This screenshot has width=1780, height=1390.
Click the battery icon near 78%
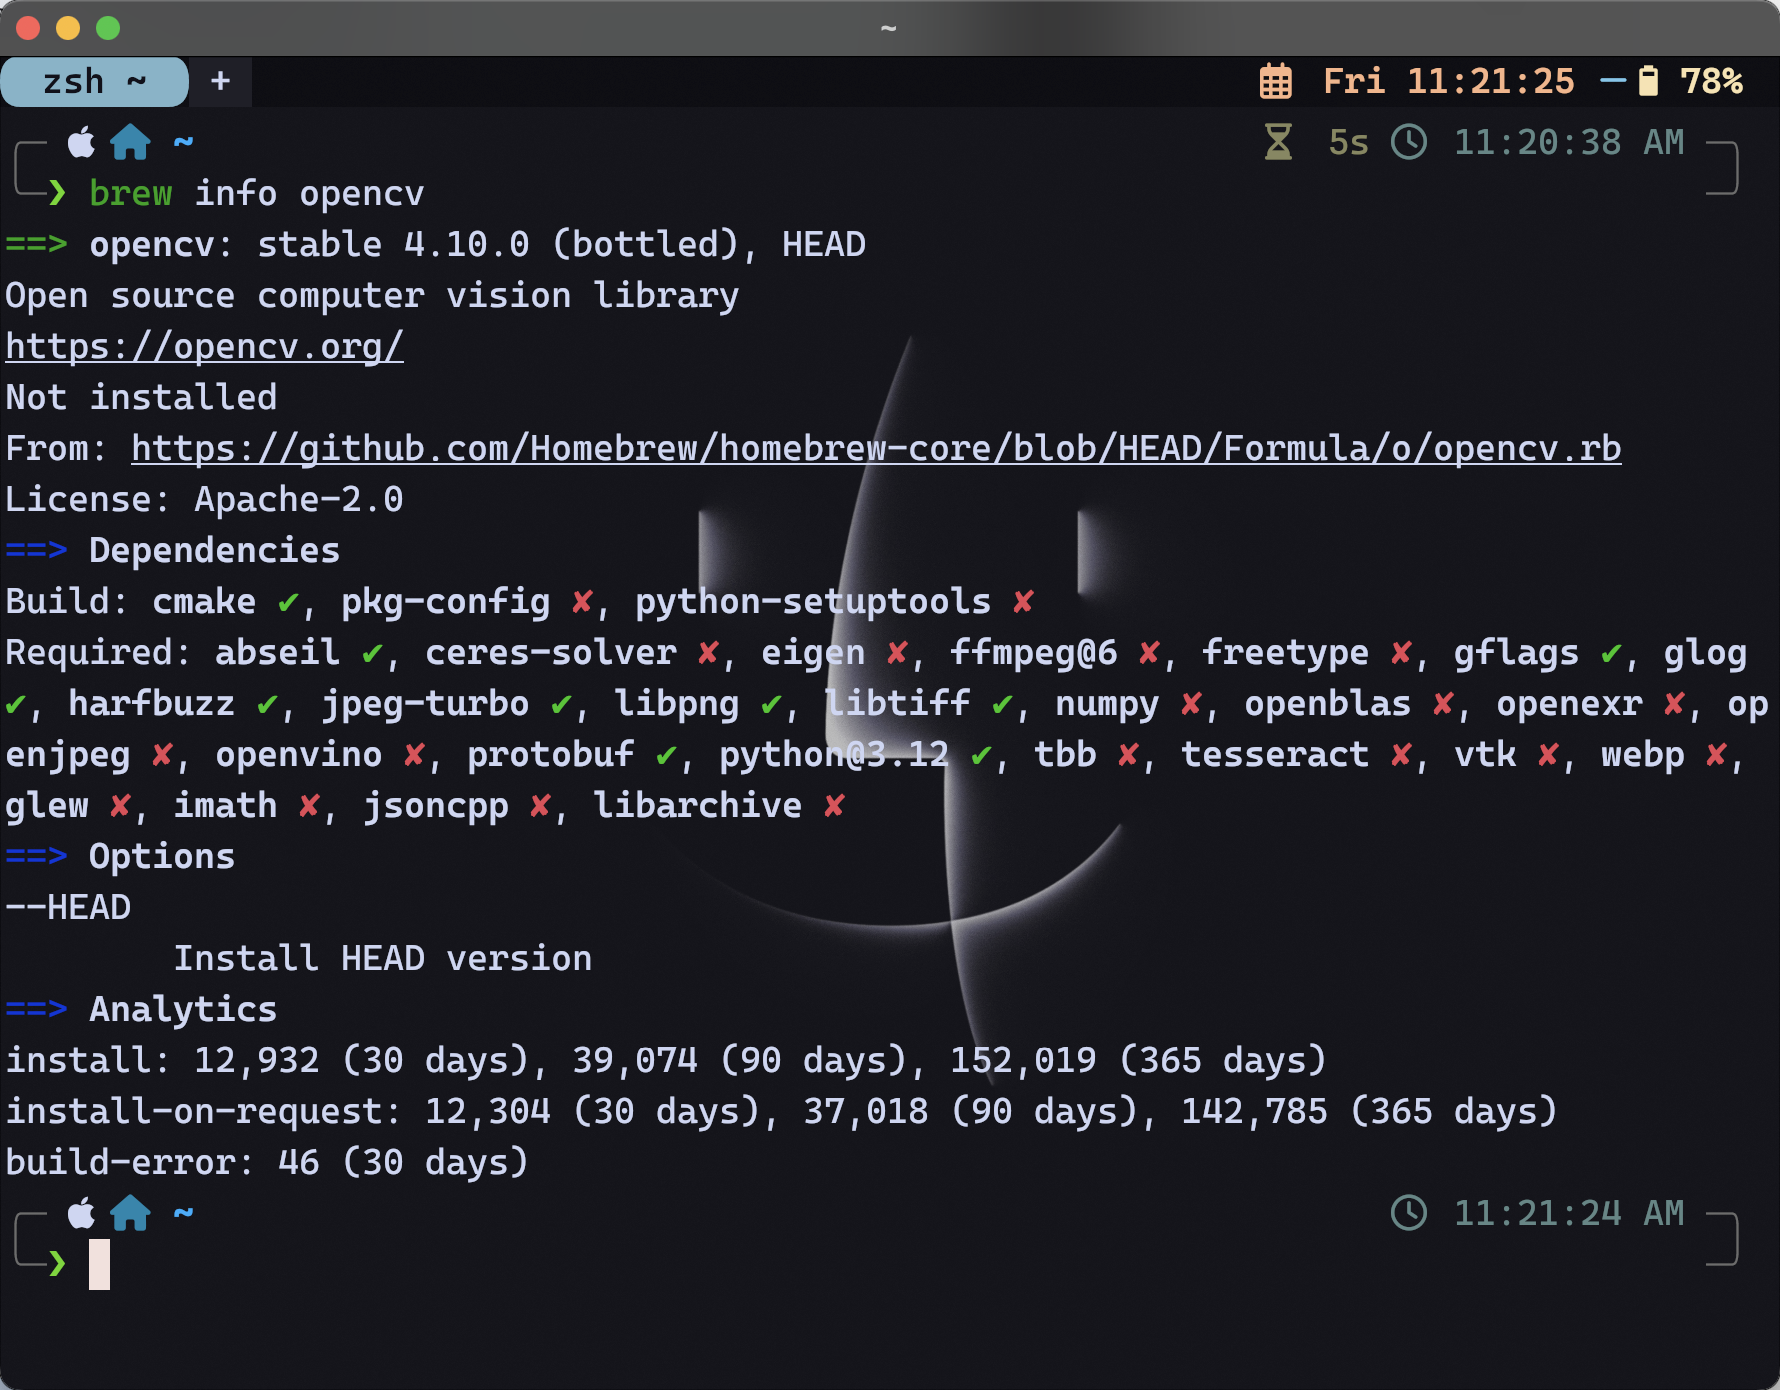click(x=1648, y=81)
